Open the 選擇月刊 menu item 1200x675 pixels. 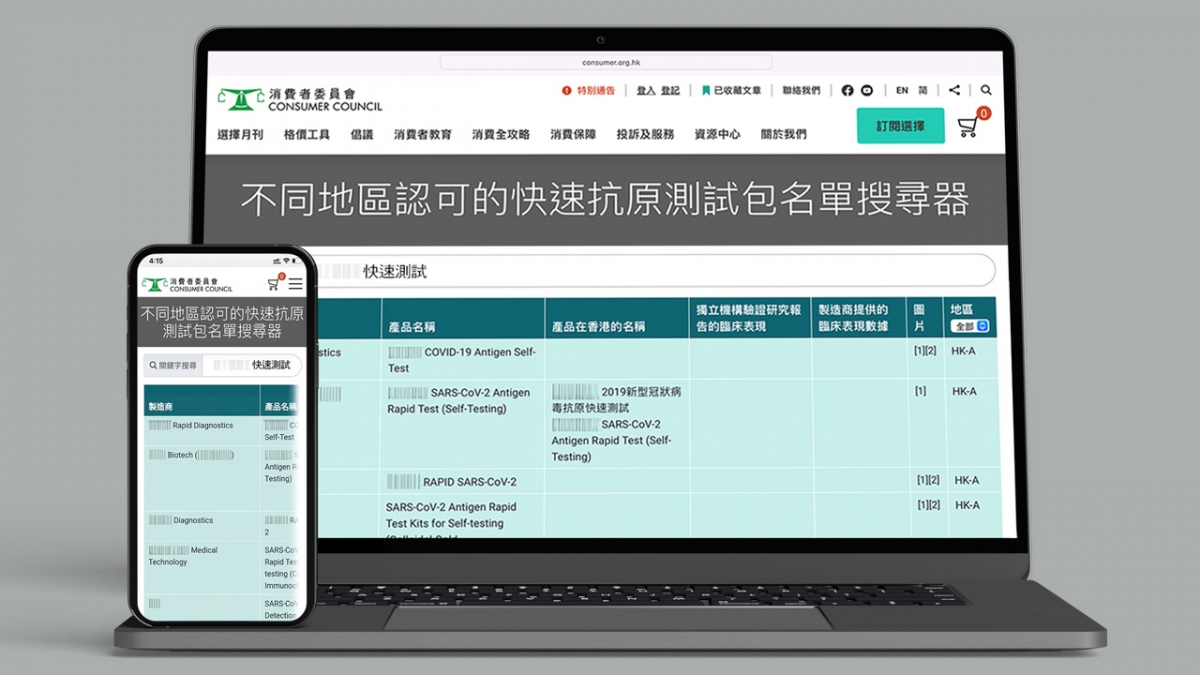[x=240, y=133]
